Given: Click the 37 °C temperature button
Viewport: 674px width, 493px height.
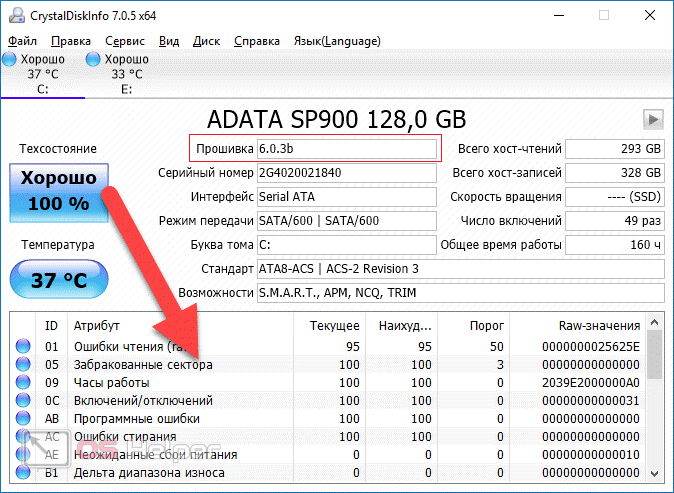Looking at the screenshot, I should tap(59, 279).
